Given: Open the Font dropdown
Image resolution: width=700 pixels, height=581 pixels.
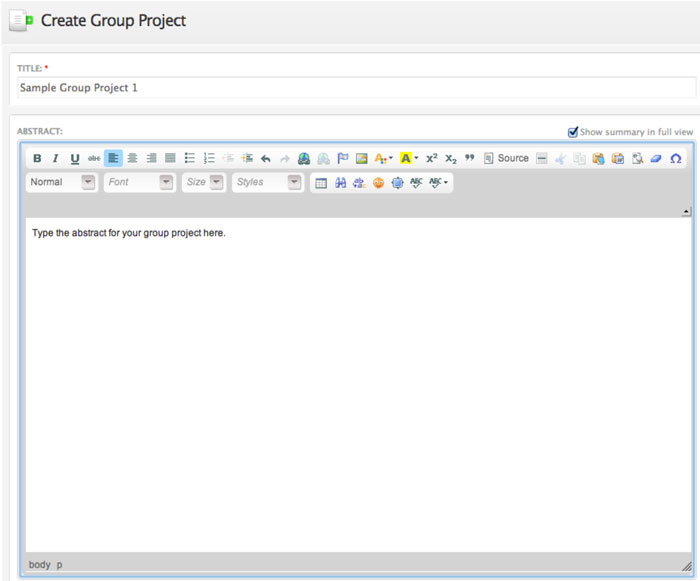Looking at the screenshot, I should point(139,182).
